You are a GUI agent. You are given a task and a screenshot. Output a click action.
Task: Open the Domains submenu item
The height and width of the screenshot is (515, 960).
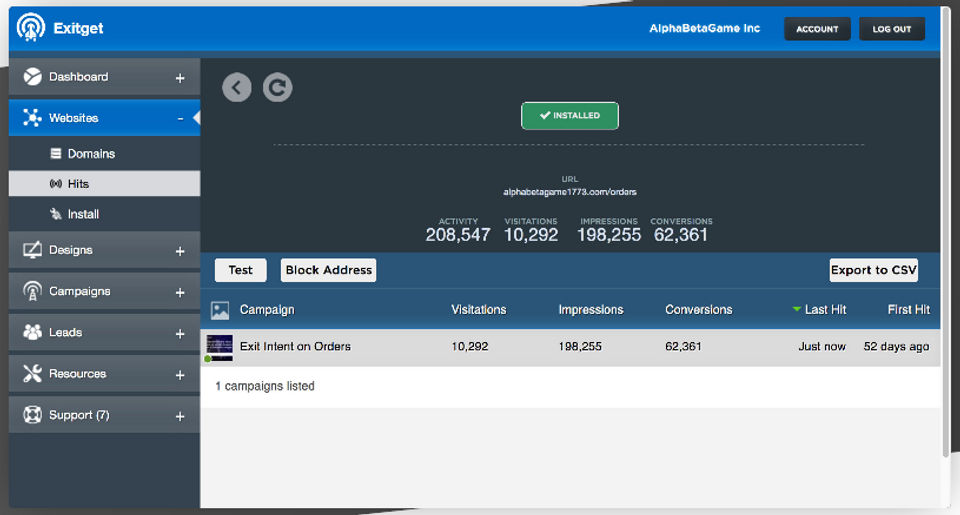click(104, 153)
